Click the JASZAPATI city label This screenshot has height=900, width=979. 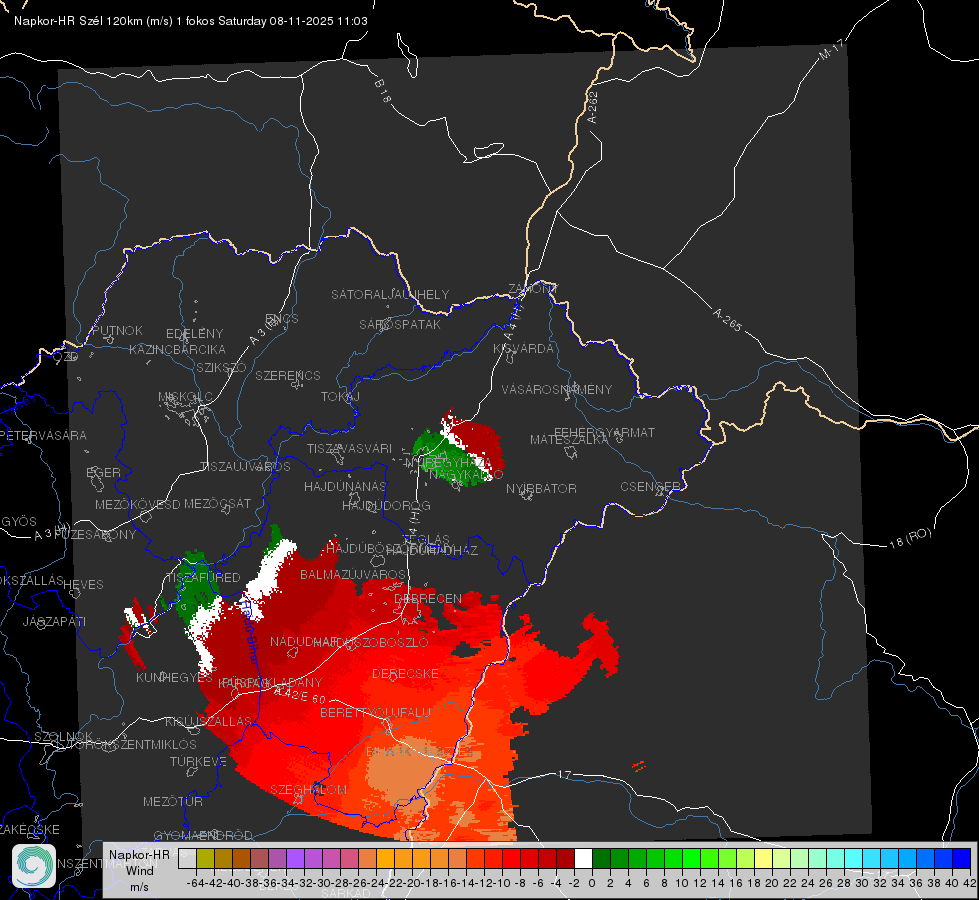[x=54, y=621]
